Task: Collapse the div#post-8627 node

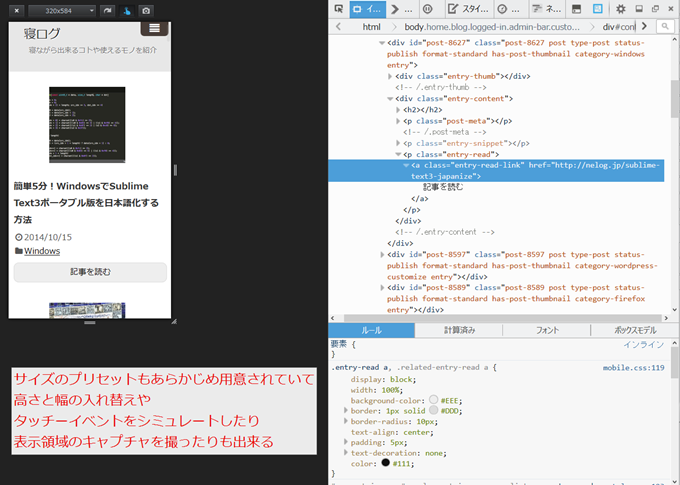Action: point(382,43)
